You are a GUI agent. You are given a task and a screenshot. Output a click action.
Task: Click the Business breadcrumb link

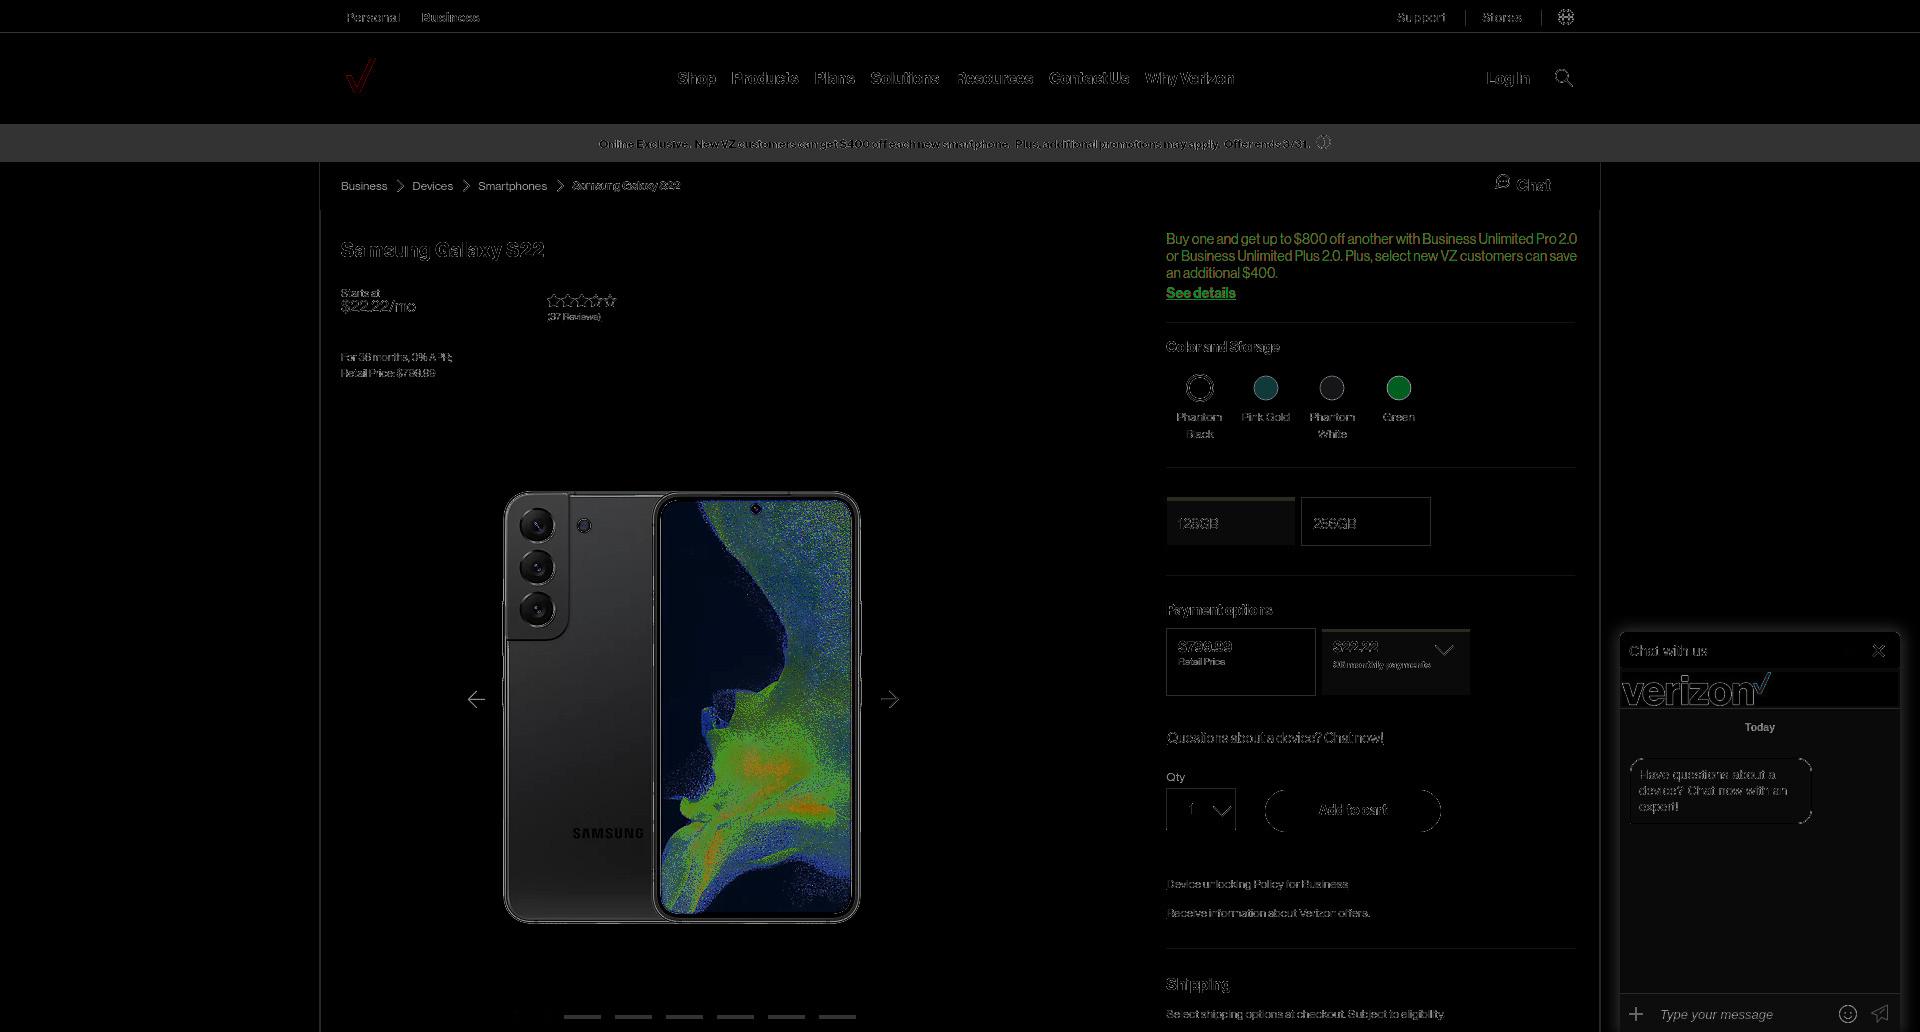[364, 186]
